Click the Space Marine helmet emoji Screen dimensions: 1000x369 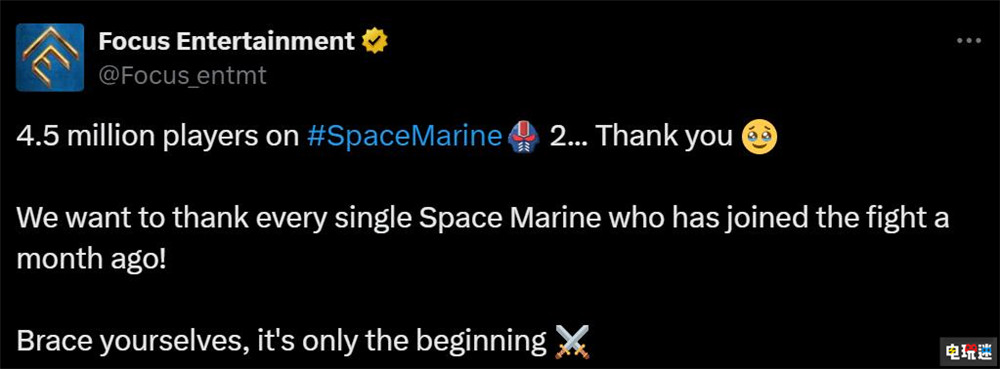(524, 138)
